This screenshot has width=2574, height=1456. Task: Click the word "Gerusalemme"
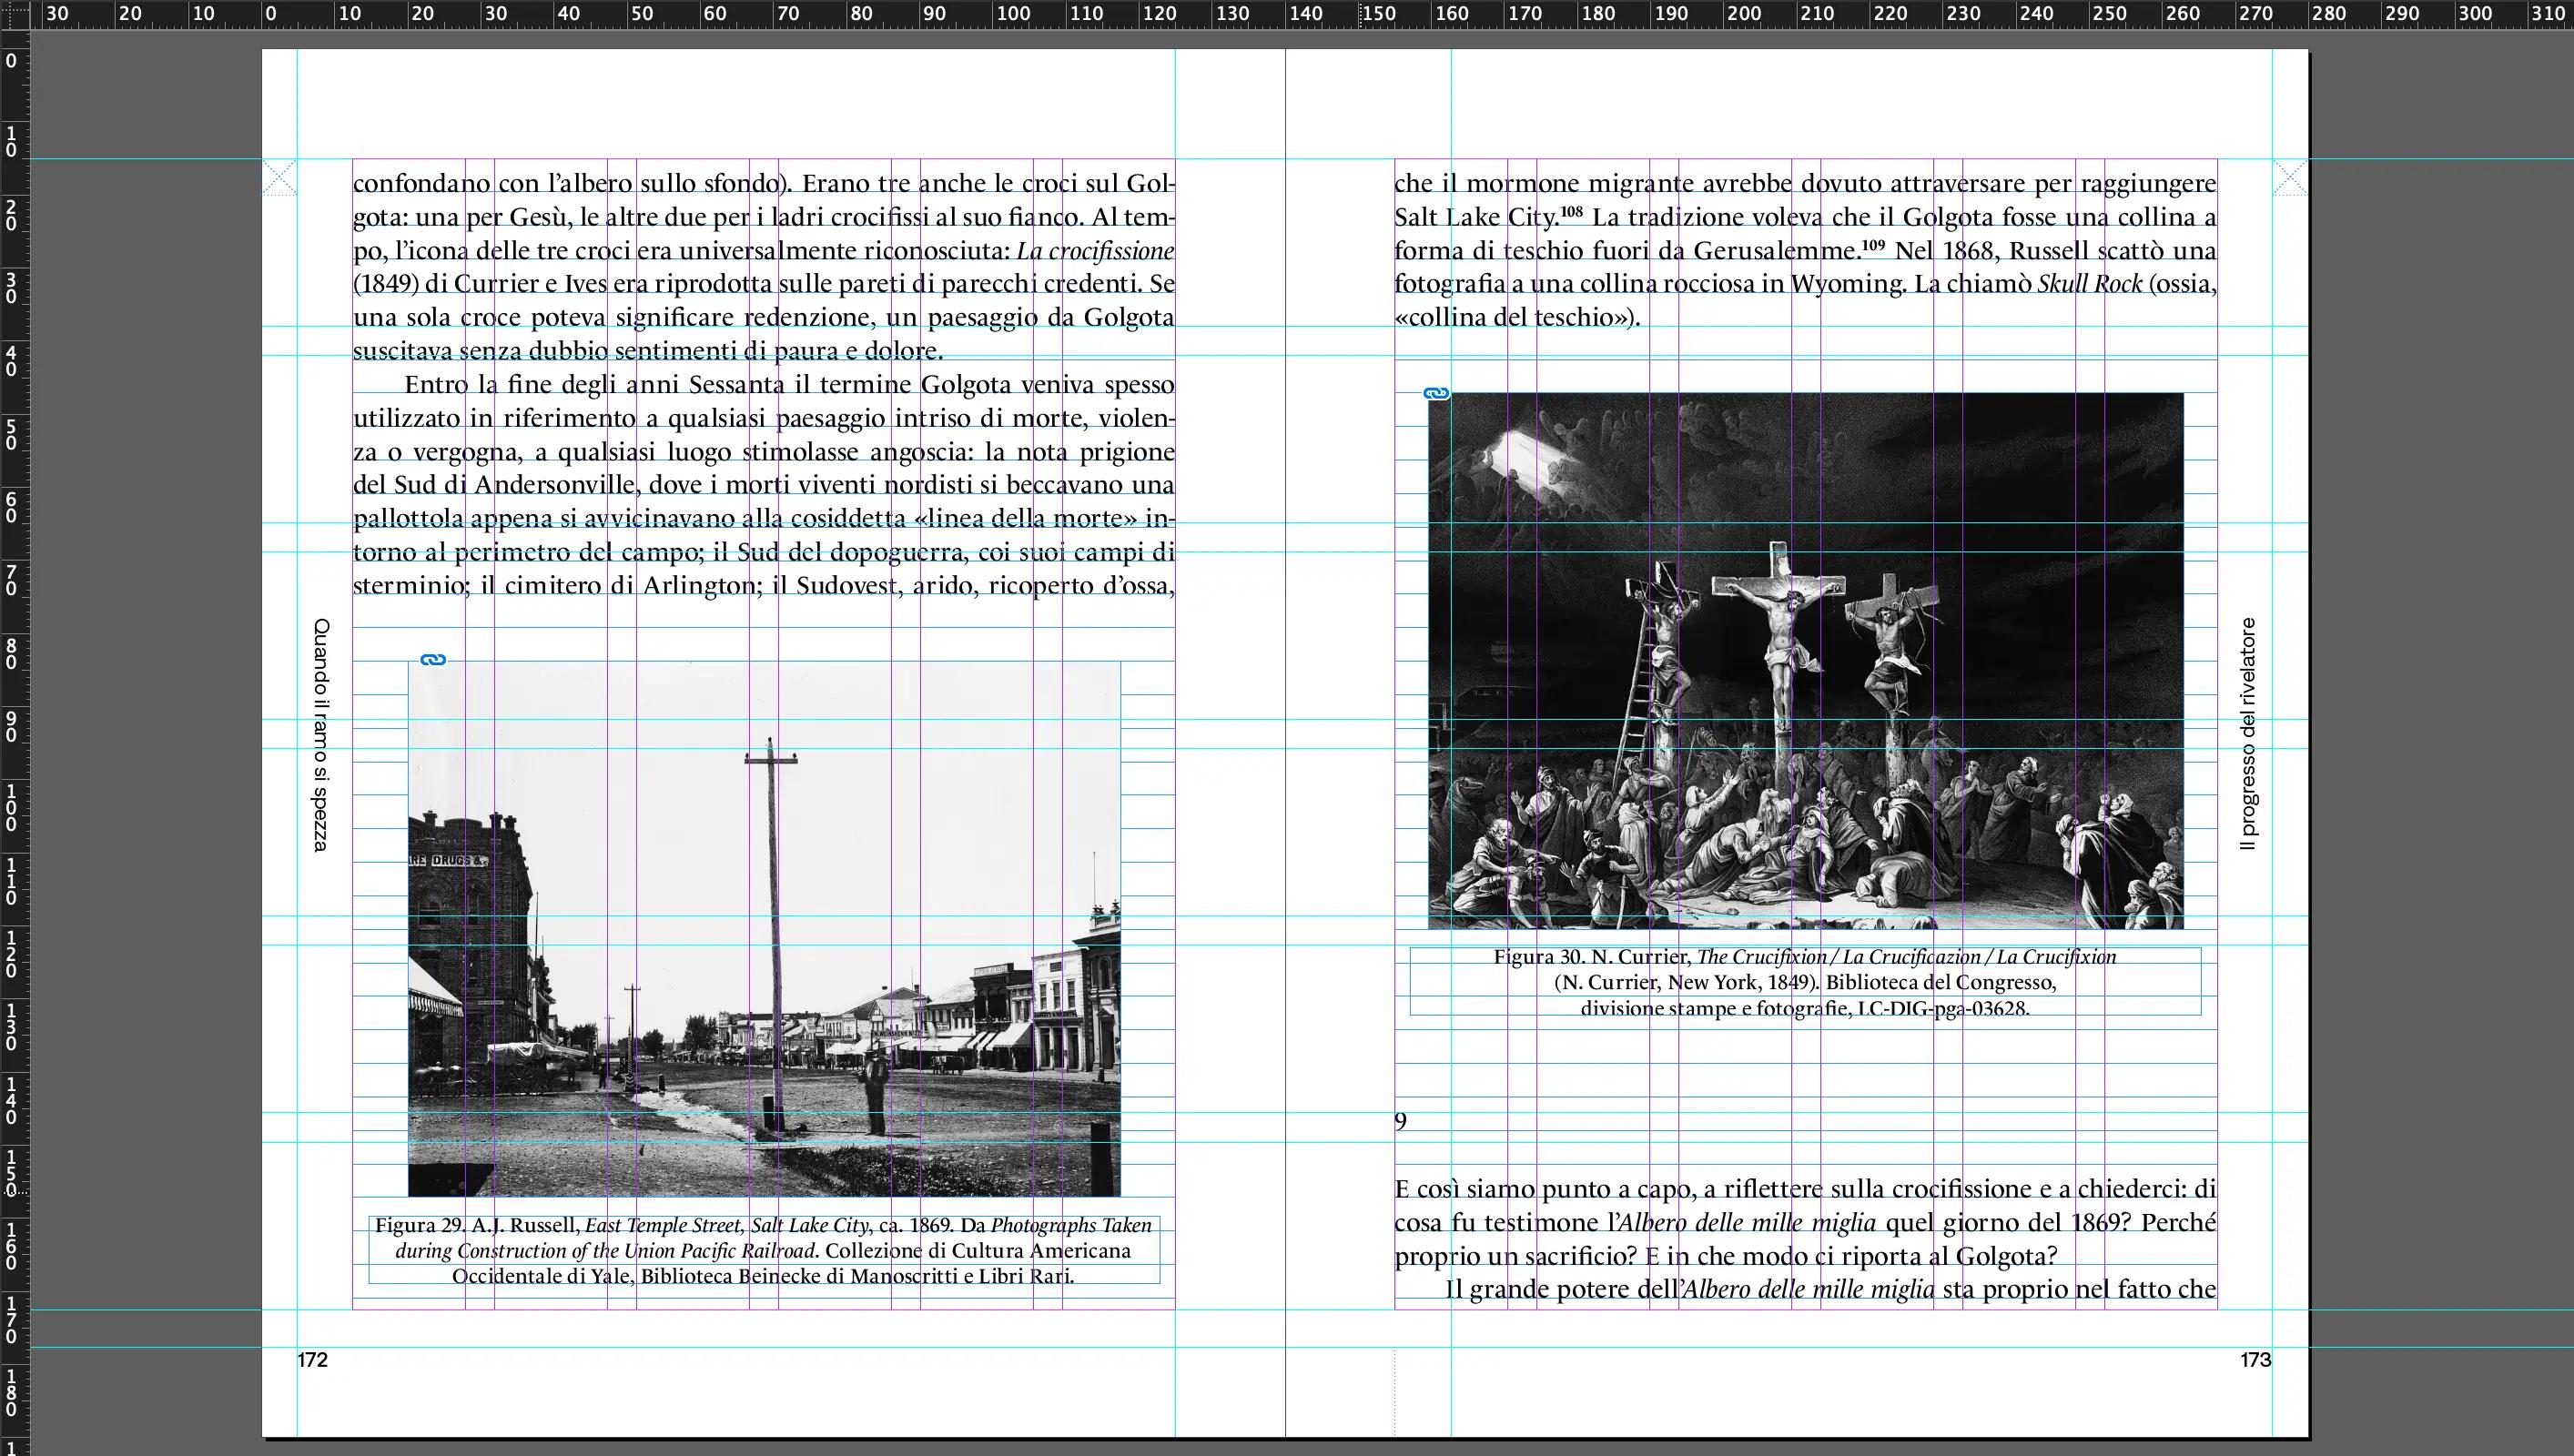[1775, 251]
